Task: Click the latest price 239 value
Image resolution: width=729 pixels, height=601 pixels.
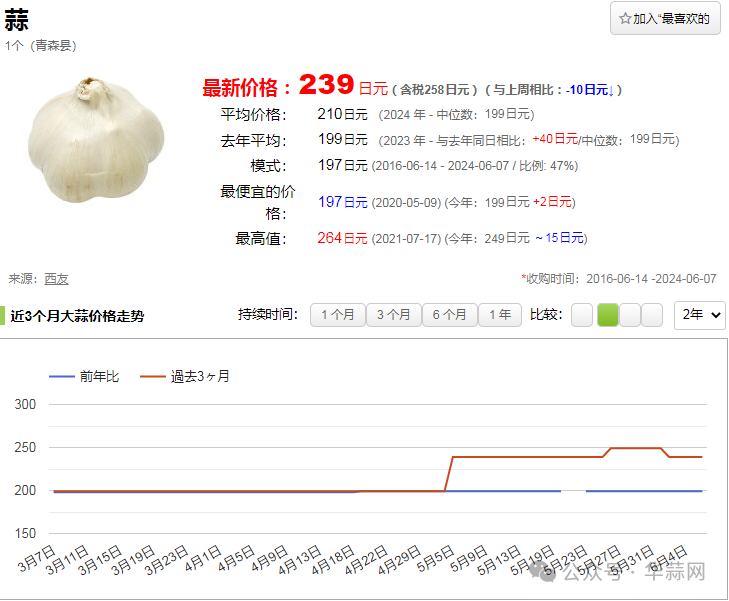Action: (x=326, y=84)
